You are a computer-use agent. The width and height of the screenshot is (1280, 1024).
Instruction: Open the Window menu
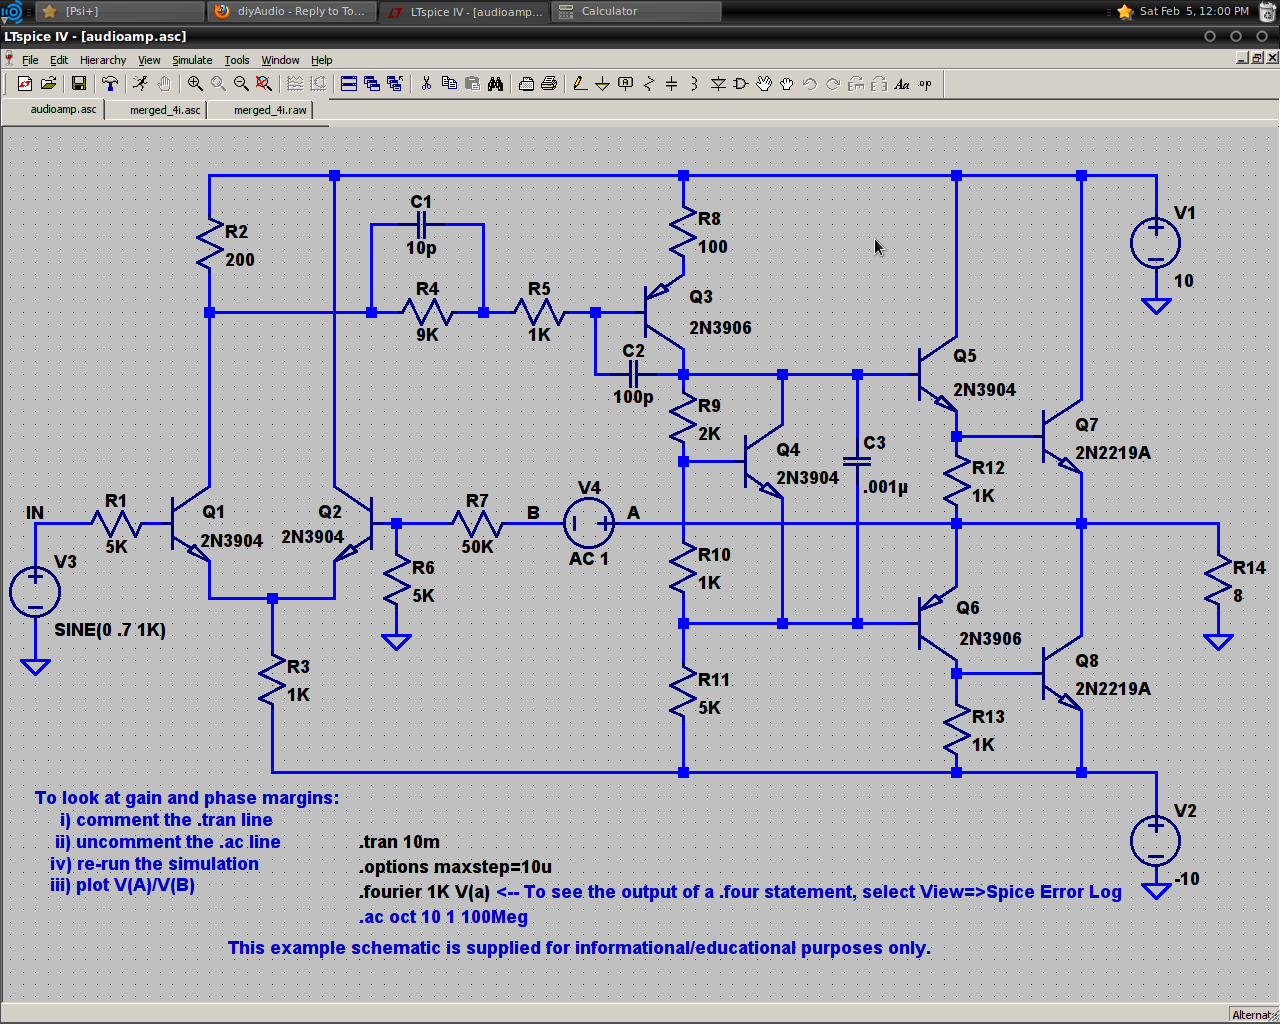[x=280, y=60]
